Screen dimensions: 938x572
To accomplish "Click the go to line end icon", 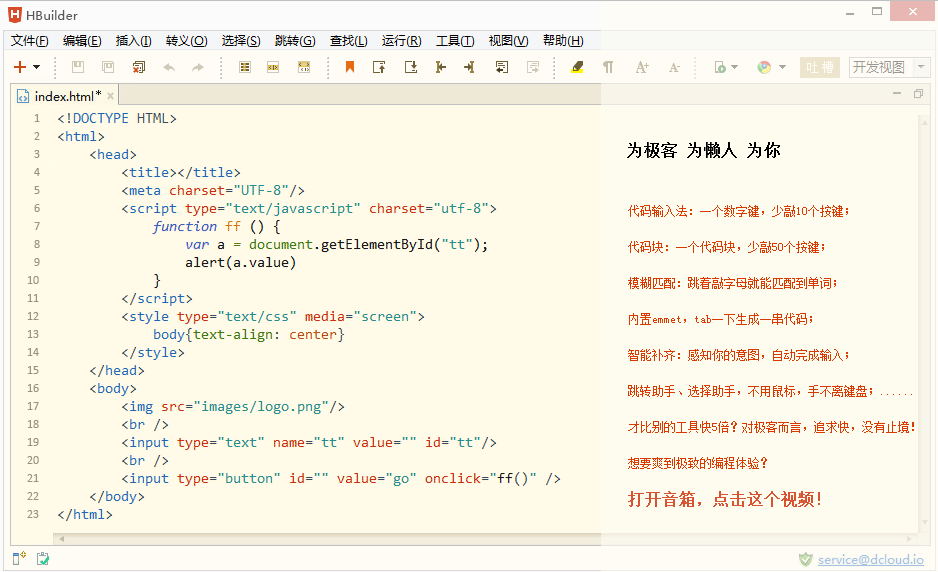I will point(470,67).
